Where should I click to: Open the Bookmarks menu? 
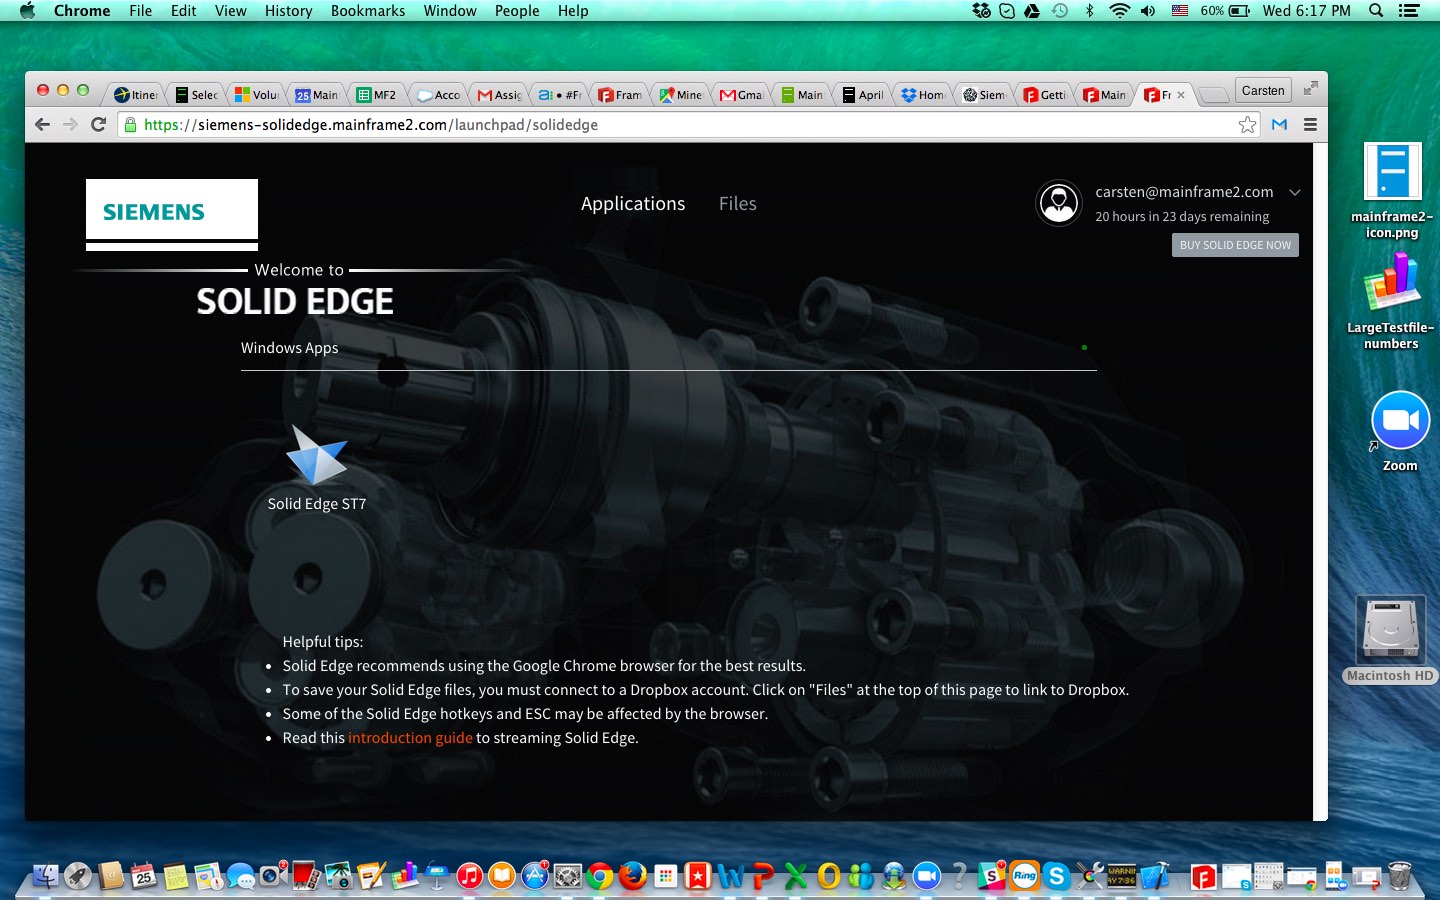367,11
